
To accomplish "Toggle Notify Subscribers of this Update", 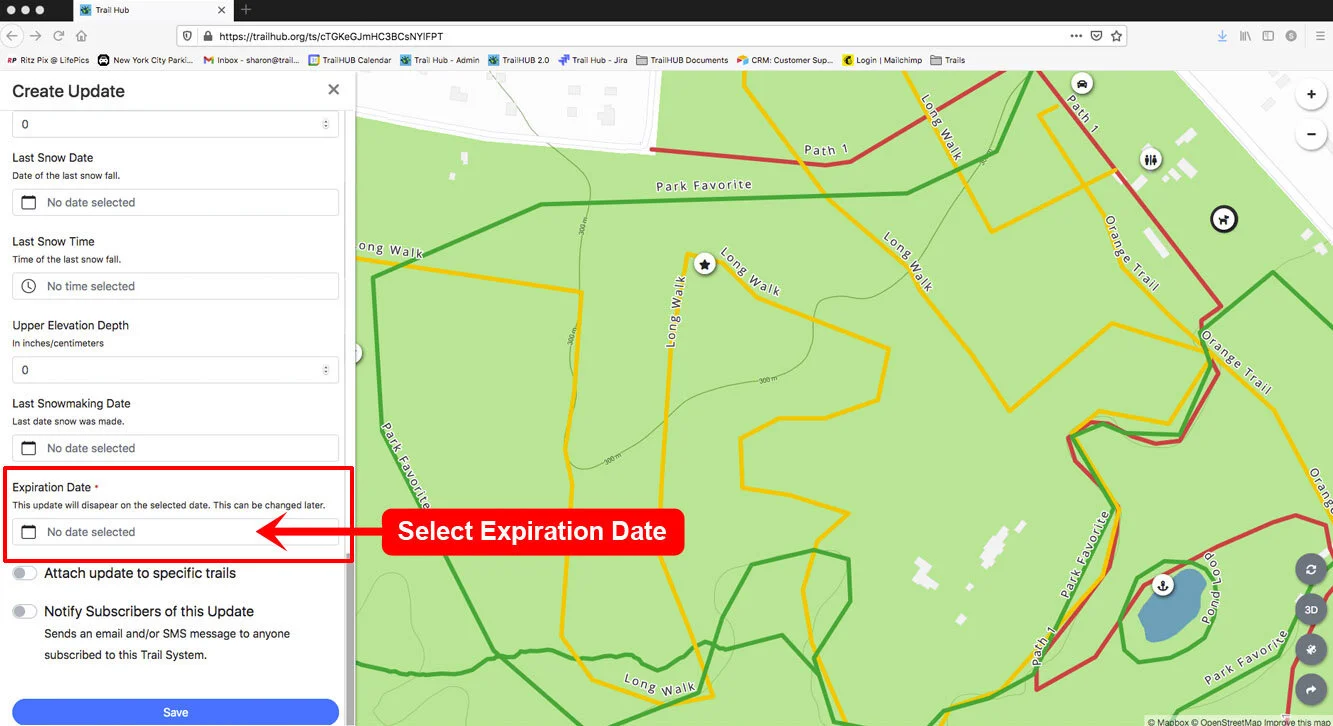I will coord(25,611).
